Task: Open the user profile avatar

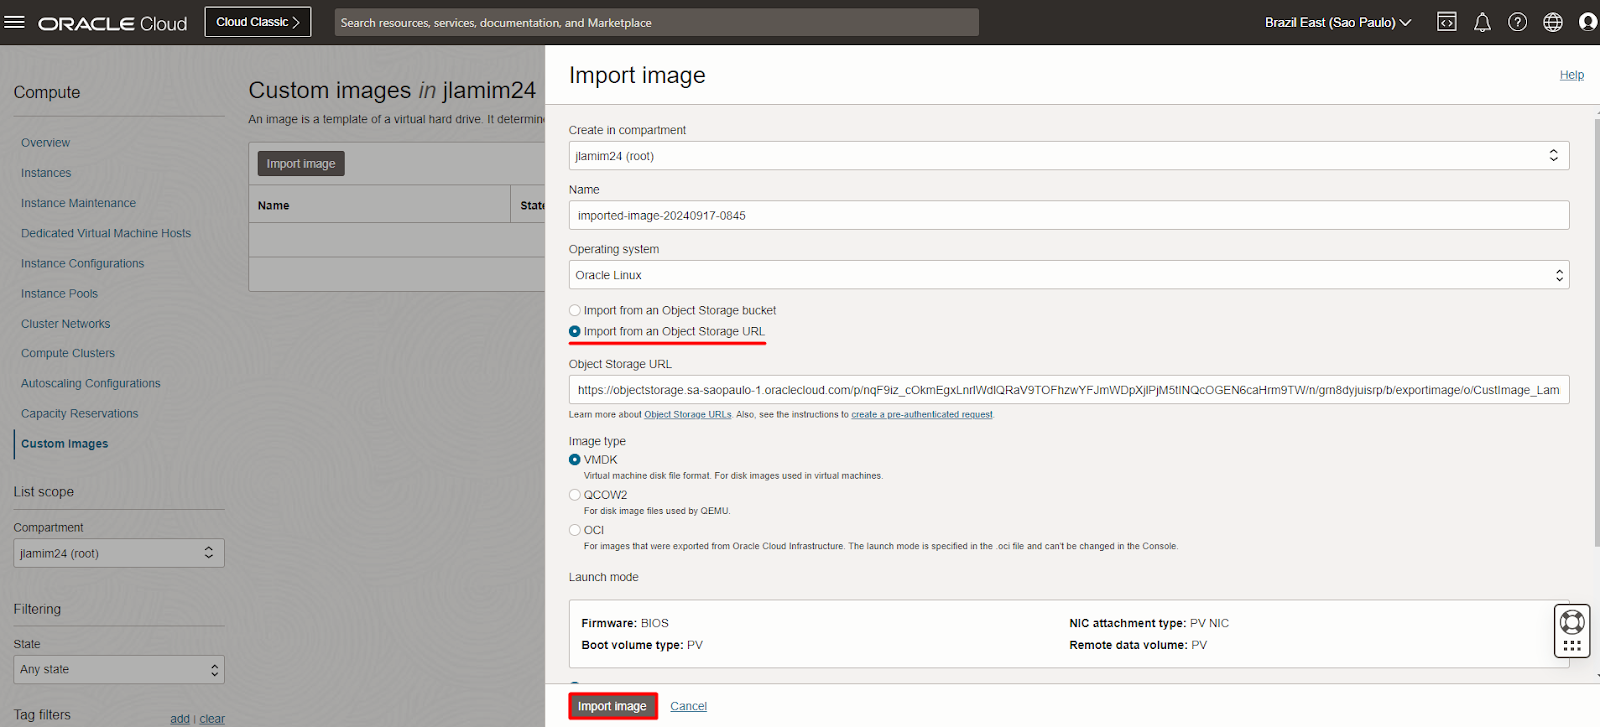Action: coord(1587,22)
